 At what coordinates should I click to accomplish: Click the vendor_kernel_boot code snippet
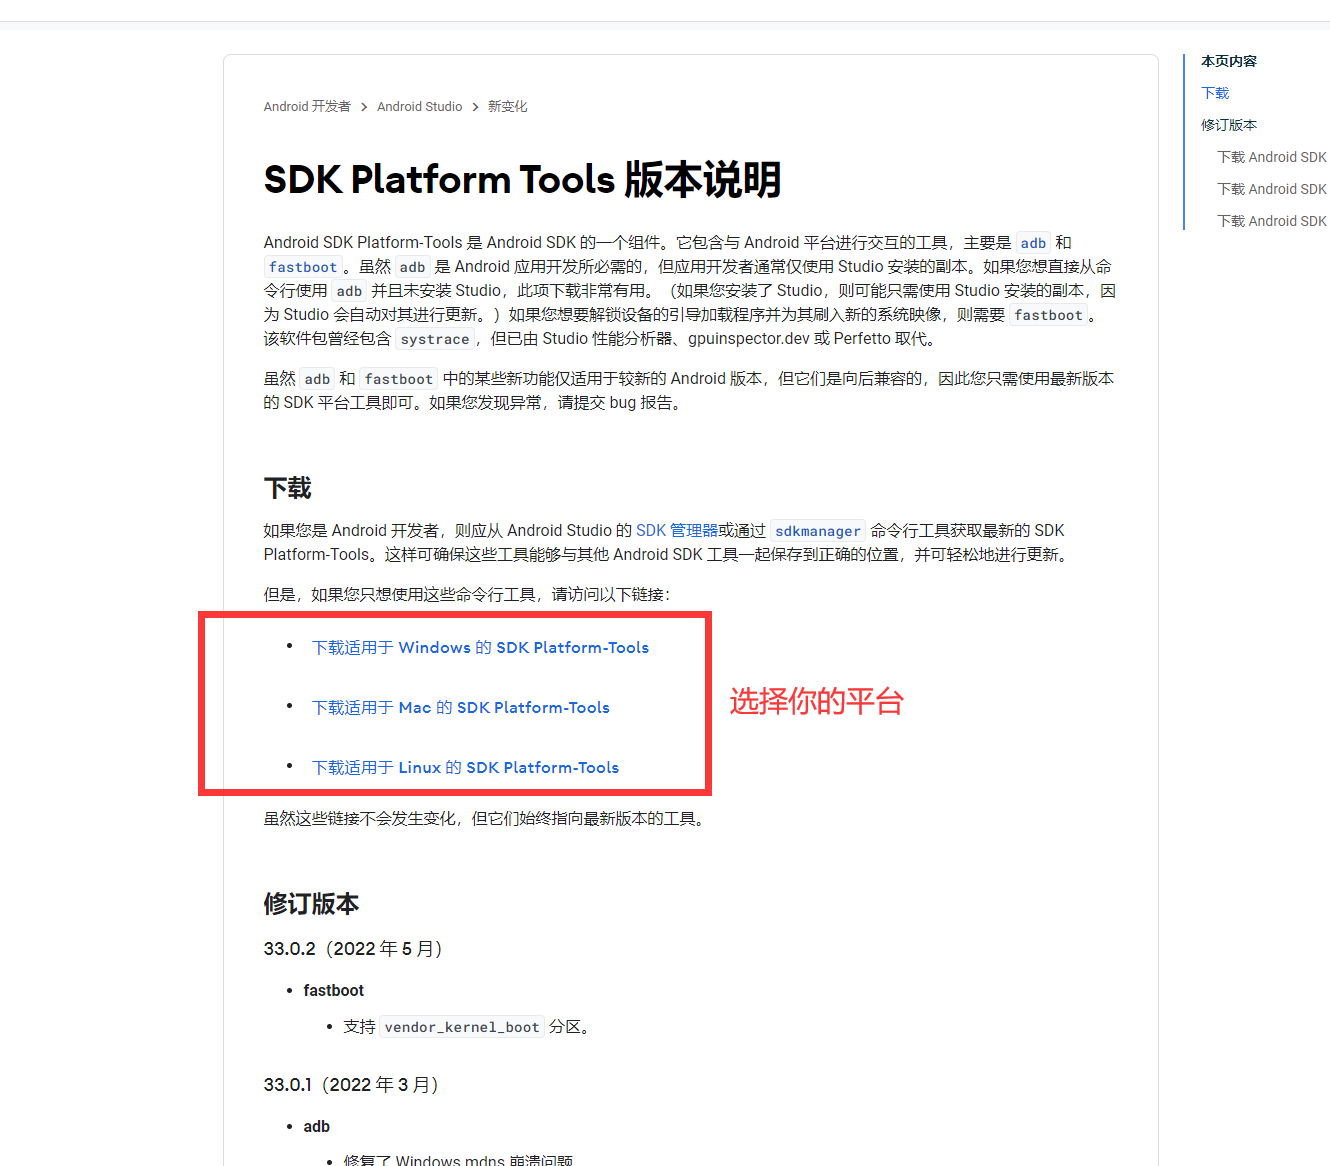point(461,1028)
